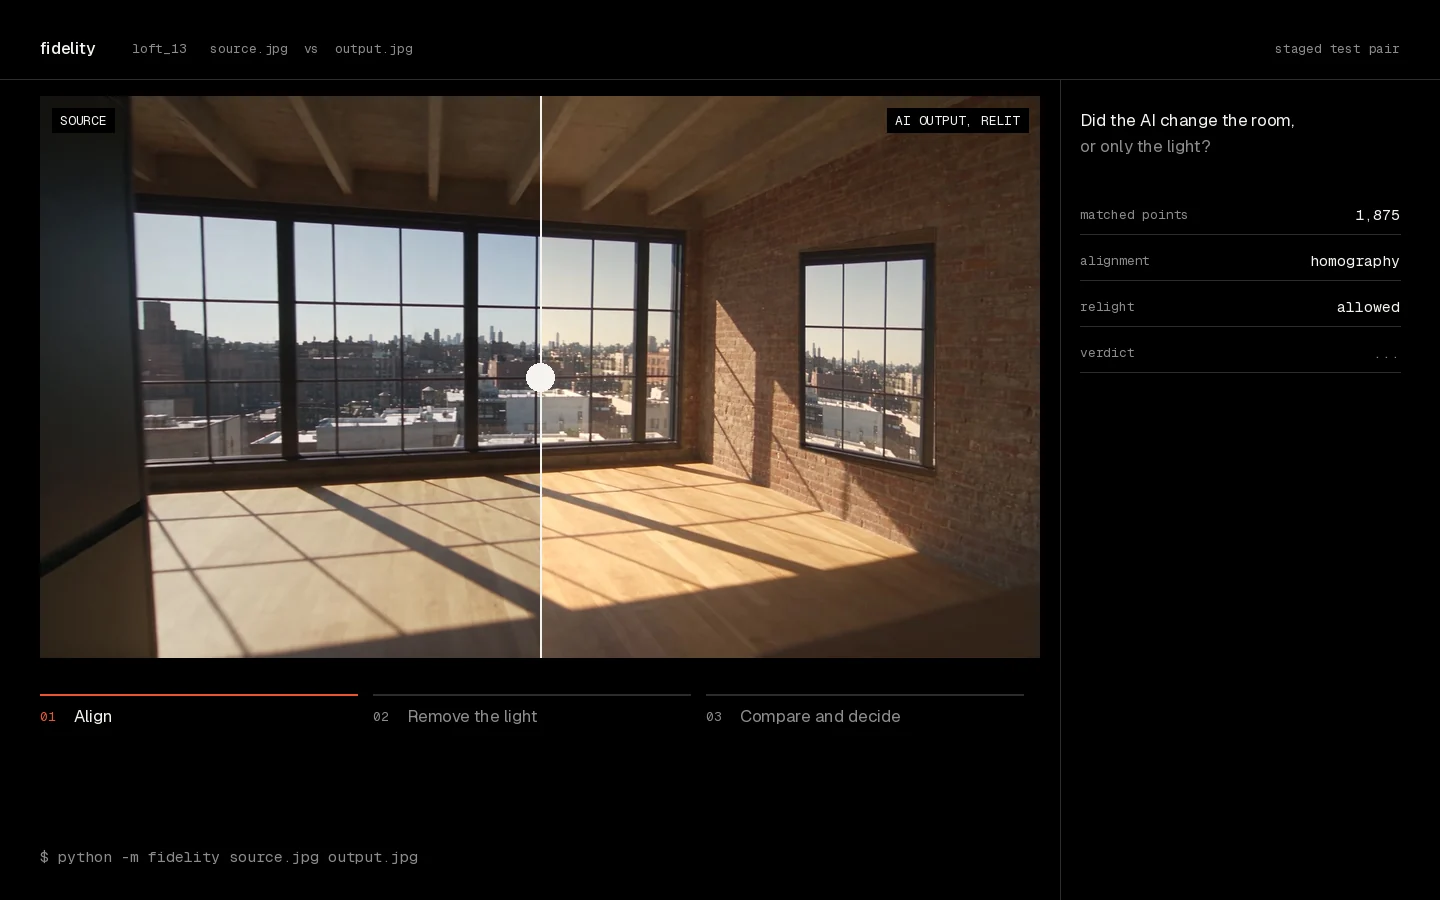The height and width of the screenshot is (900, 1440).
Task: Click the 'vs' separator in header
Action: click(x=311, y=48)
